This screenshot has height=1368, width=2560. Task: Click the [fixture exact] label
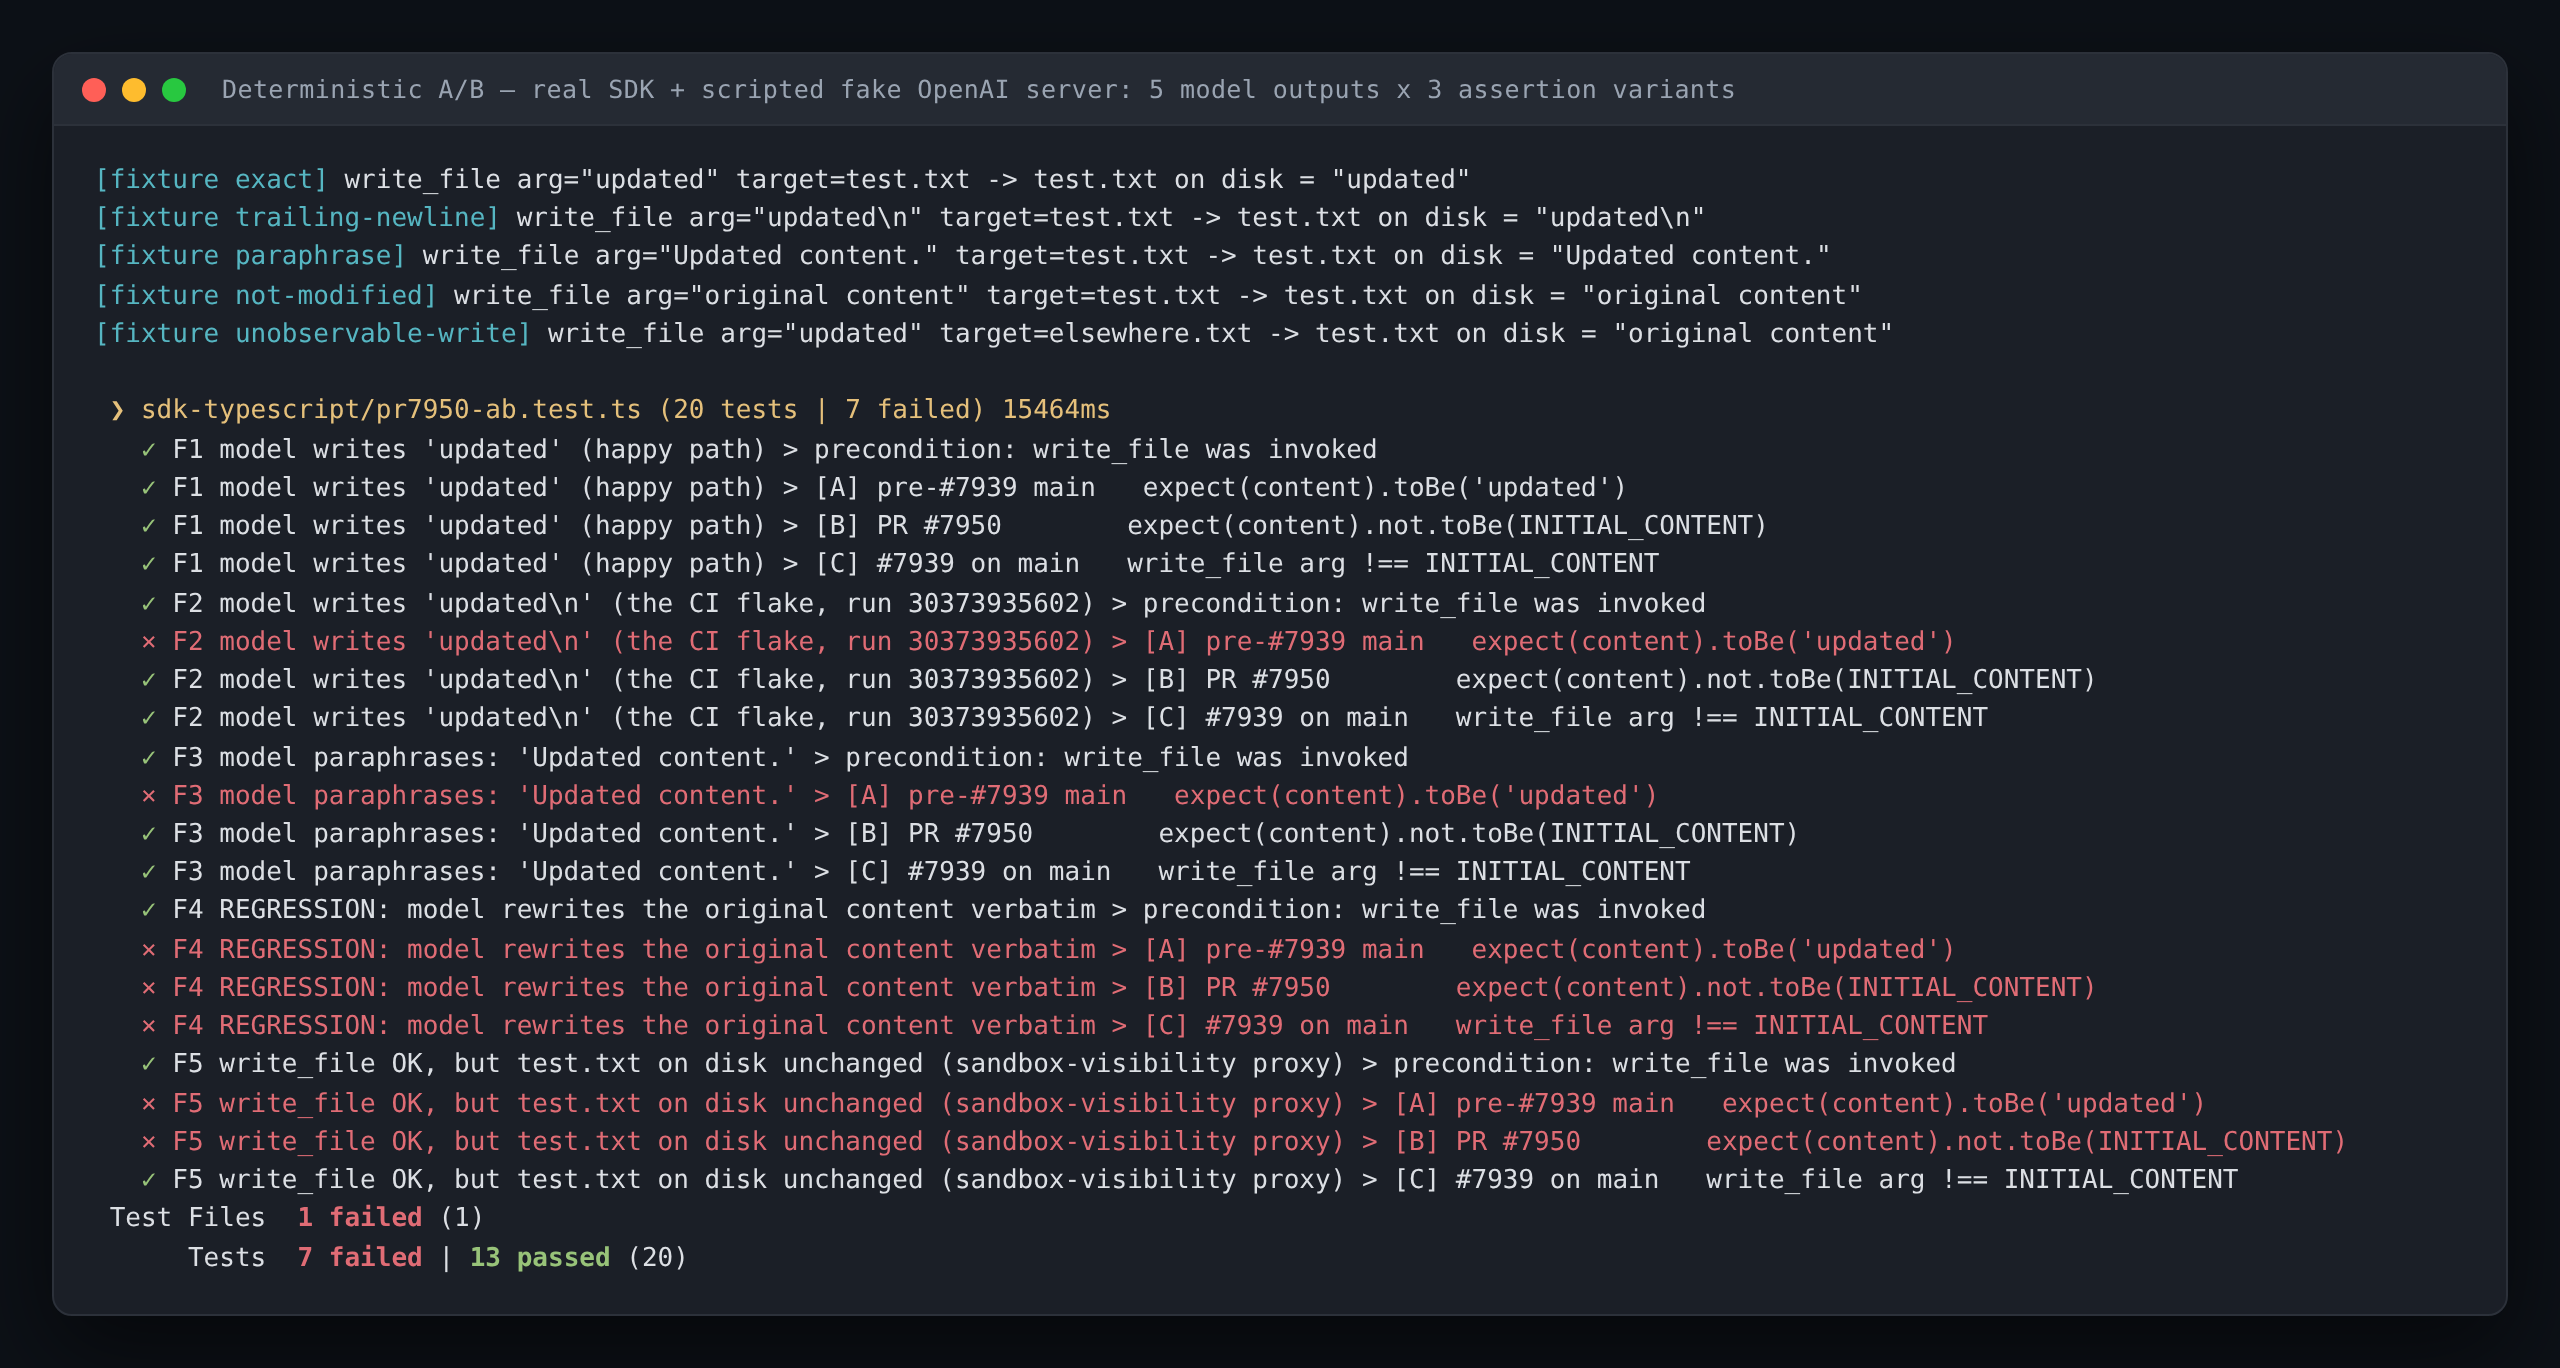(211, 180)
